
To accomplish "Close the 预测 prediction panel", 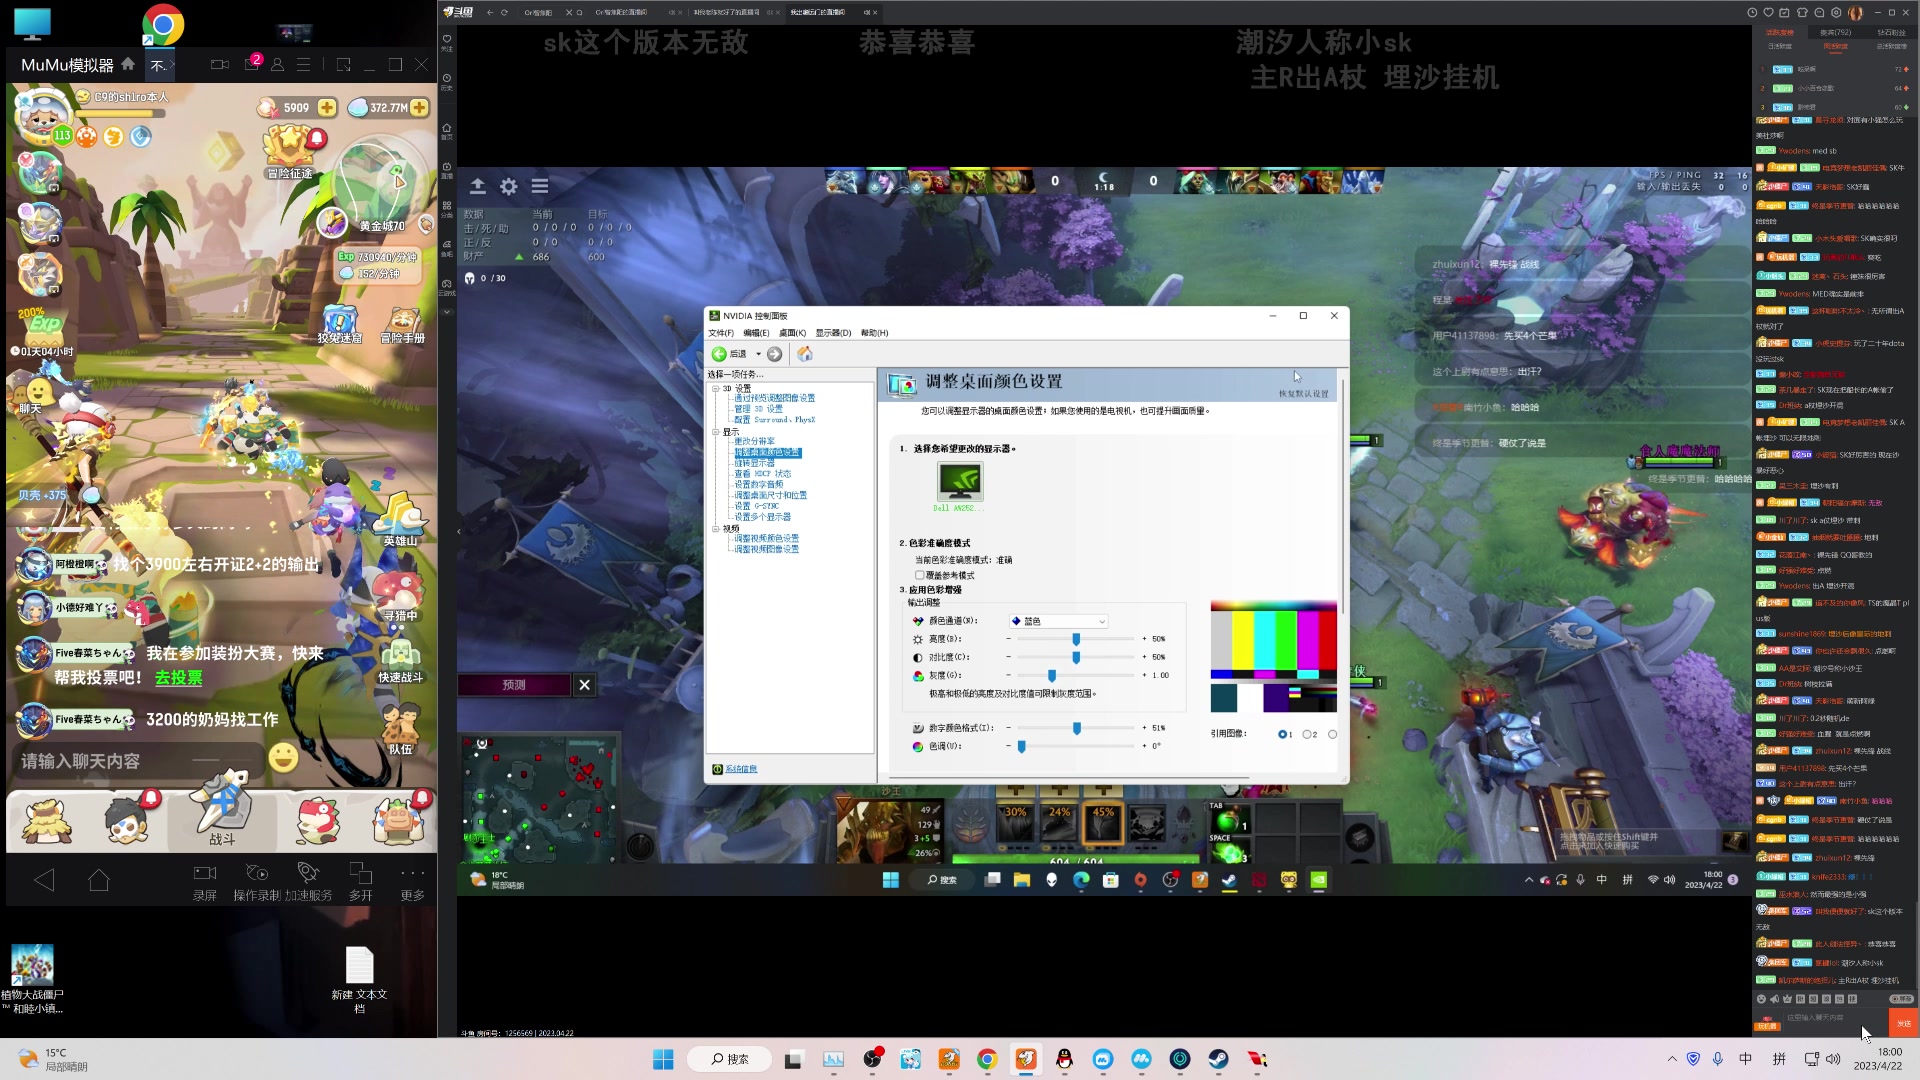I will click(585, 685).
